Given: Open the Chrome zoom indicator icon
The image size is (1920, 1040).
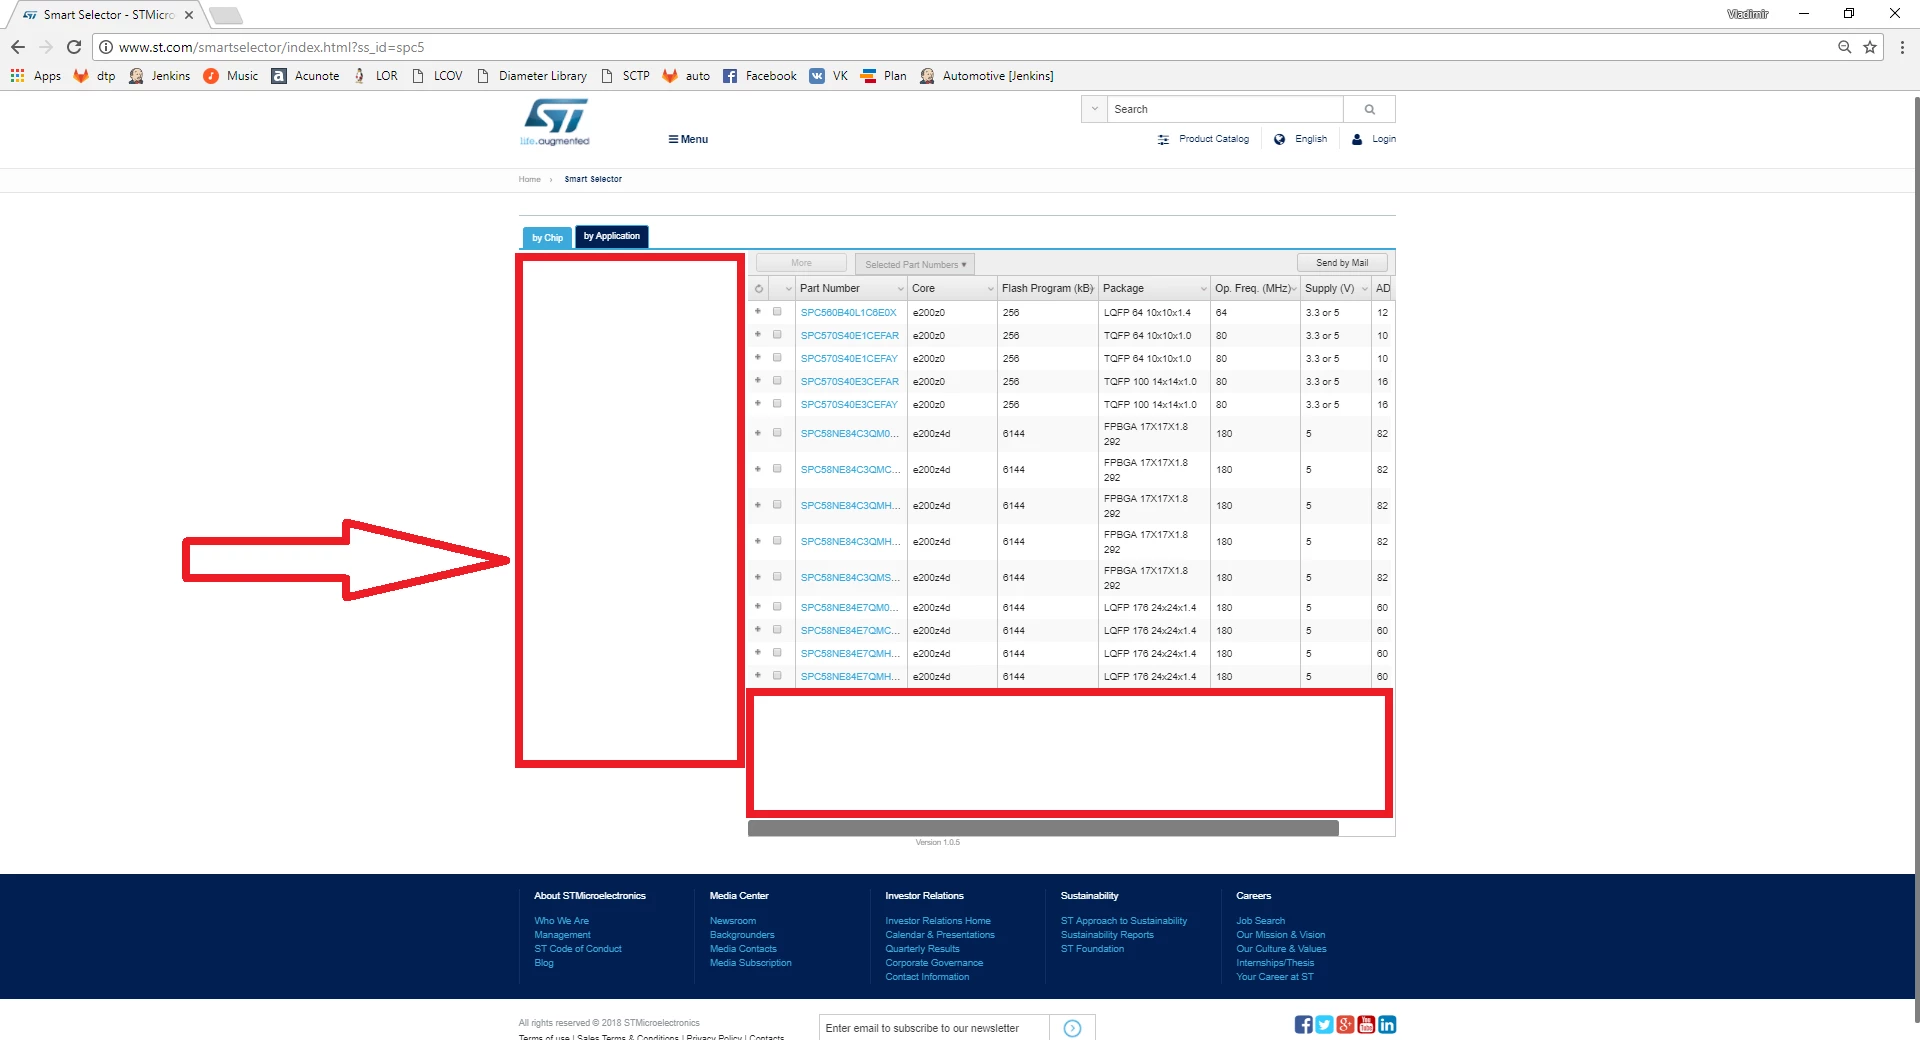Looking at the screenshot, I should [1844, 47].
